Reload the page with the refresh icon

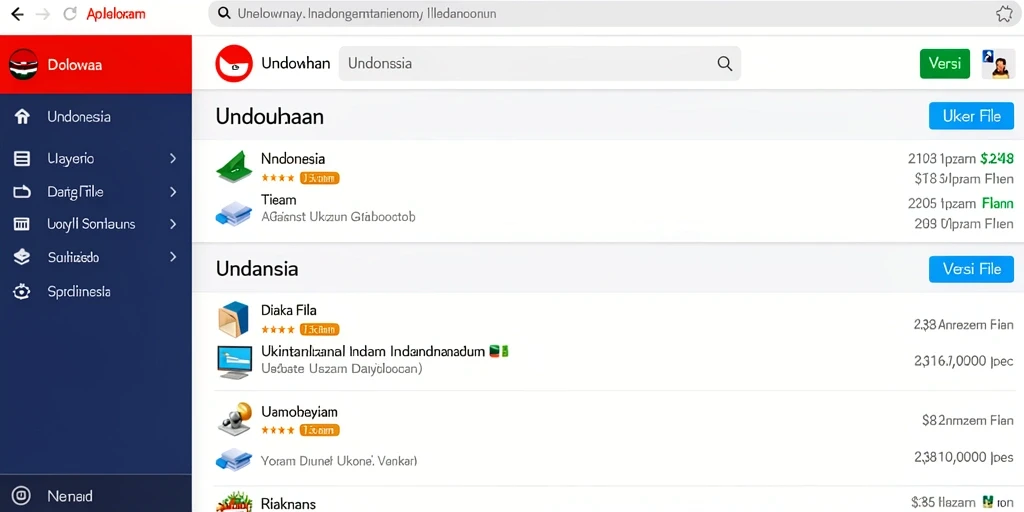(x=69, y=14)
